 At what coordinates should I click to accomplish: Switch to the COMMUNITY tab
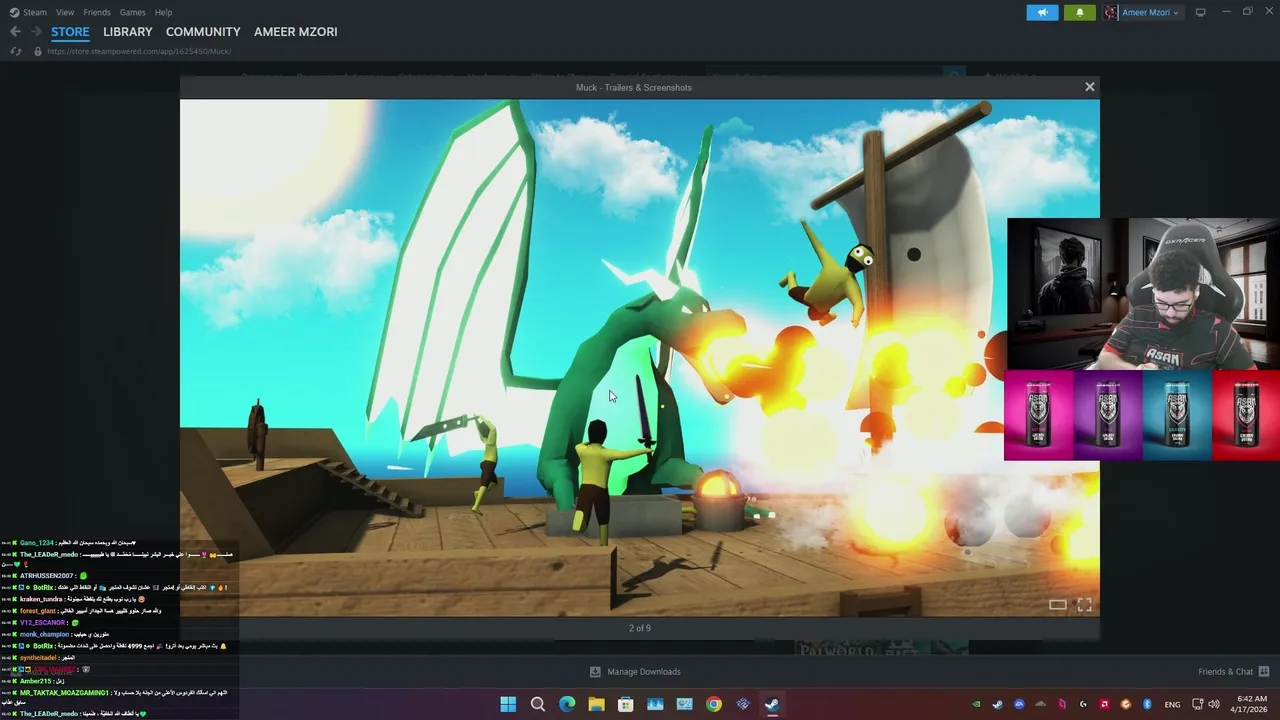coord(203,32)
